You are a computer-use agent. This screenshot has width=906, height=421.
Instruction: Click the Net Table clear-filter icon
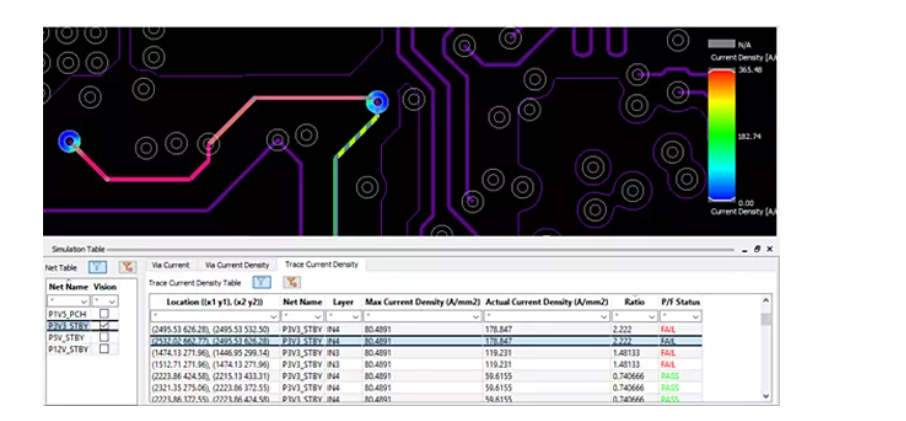click(x=127, y=266)
